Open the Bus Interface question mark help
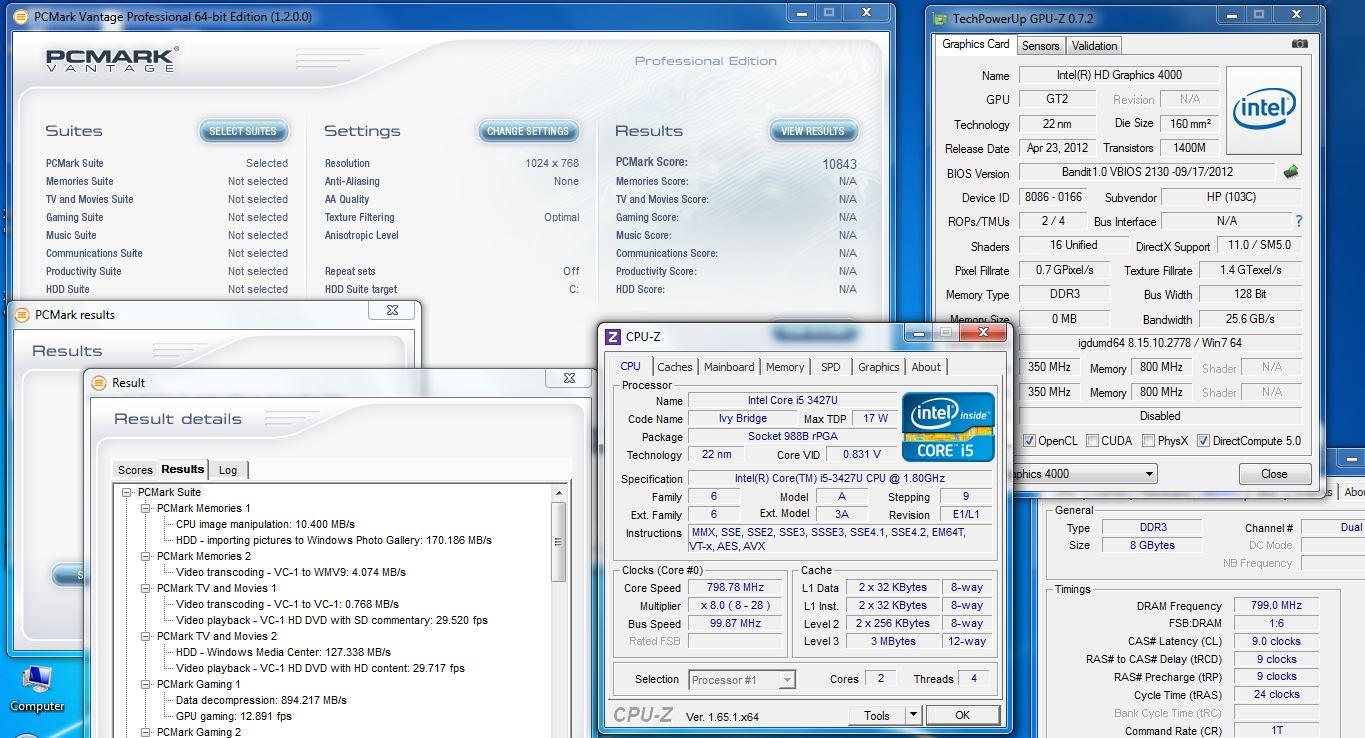 [1299, 221]
